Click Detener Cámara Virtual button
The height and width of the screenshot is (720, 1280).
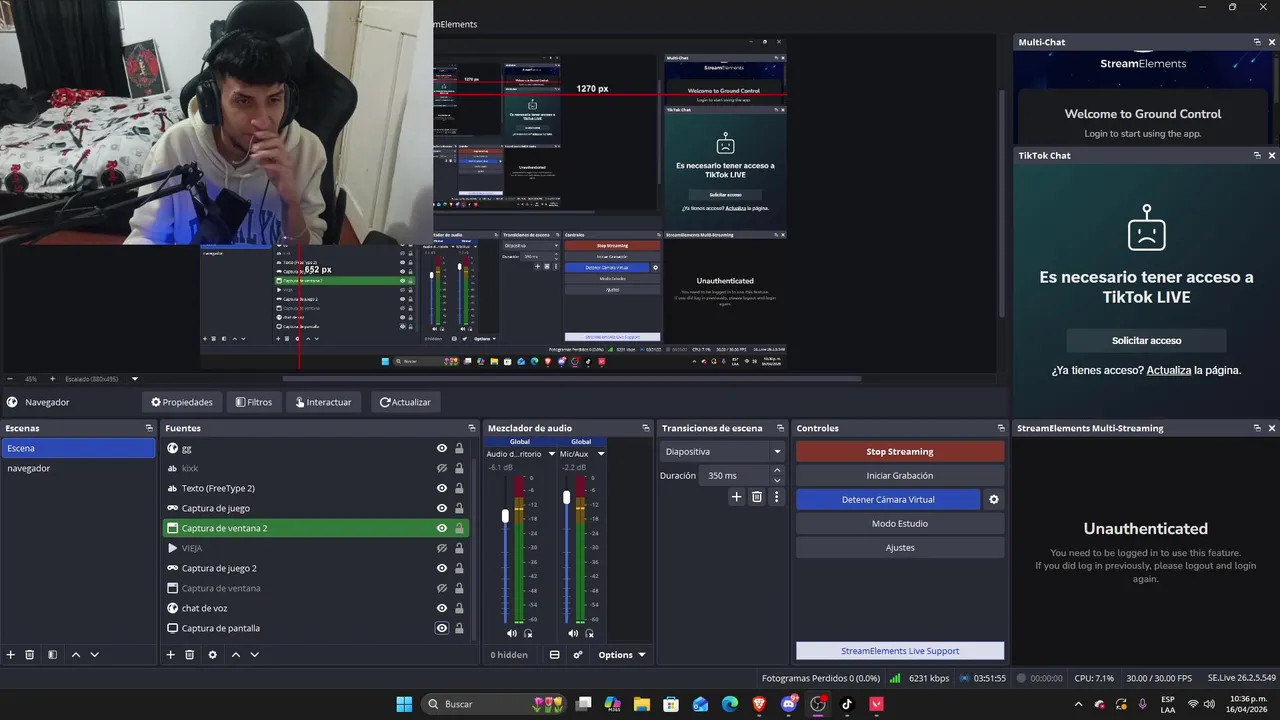pos(889,499)
